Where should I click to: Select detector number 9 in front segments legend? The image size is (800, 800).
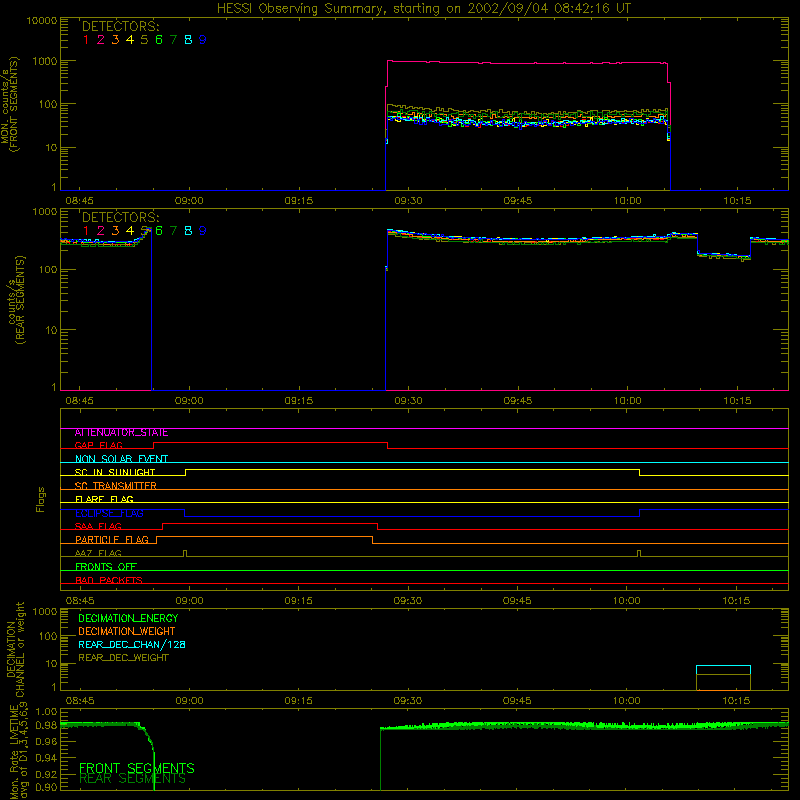(x=203, y=40)
